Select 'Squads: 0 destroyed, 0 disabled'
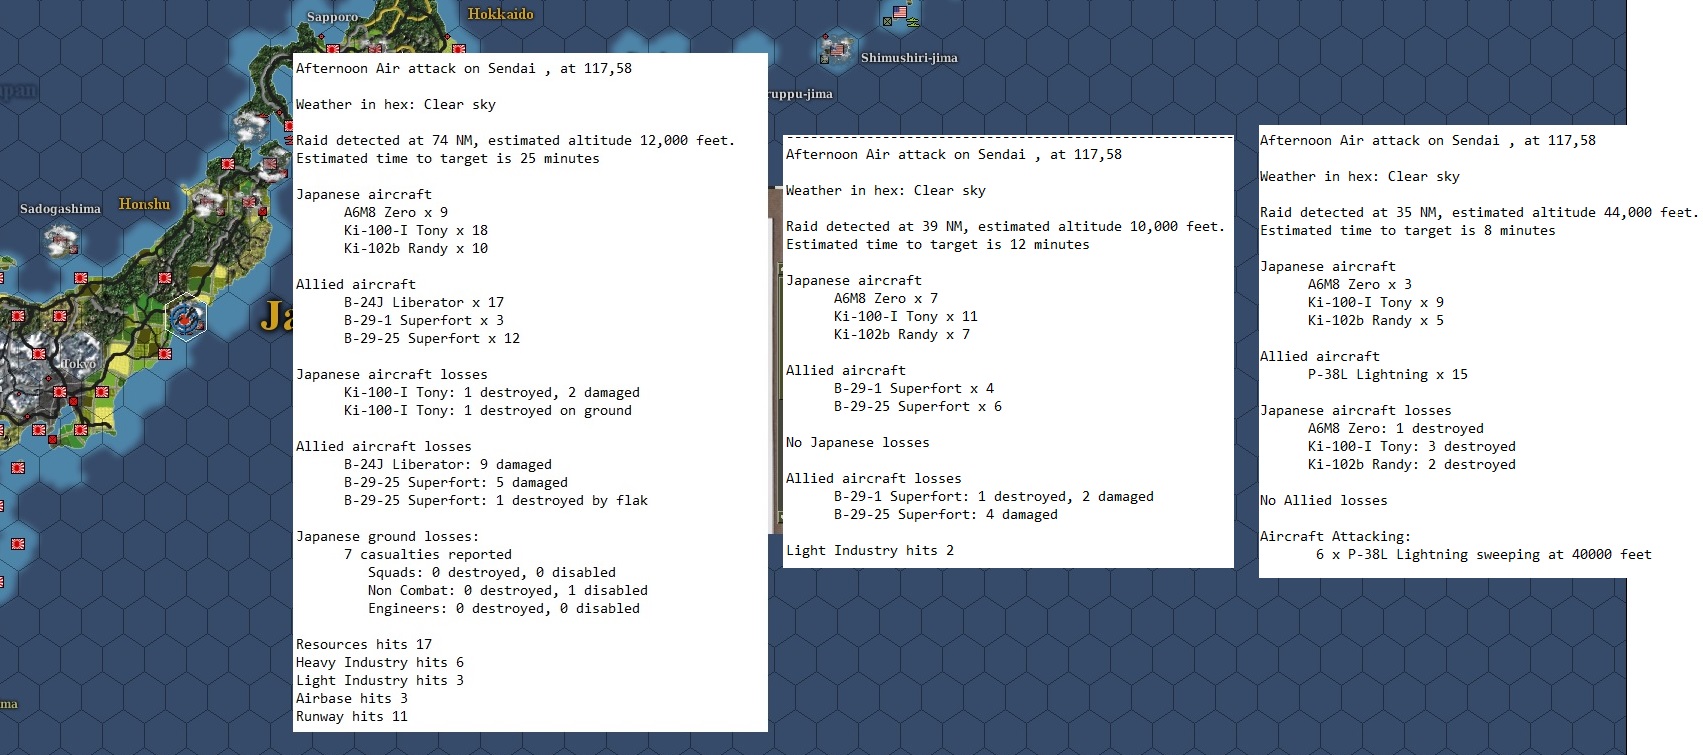 click(492, 573)
